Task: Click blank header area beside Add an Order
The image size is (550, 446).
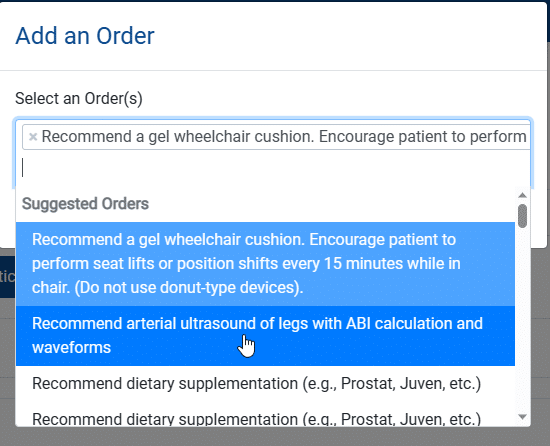Action: click(x=351, y=36)
